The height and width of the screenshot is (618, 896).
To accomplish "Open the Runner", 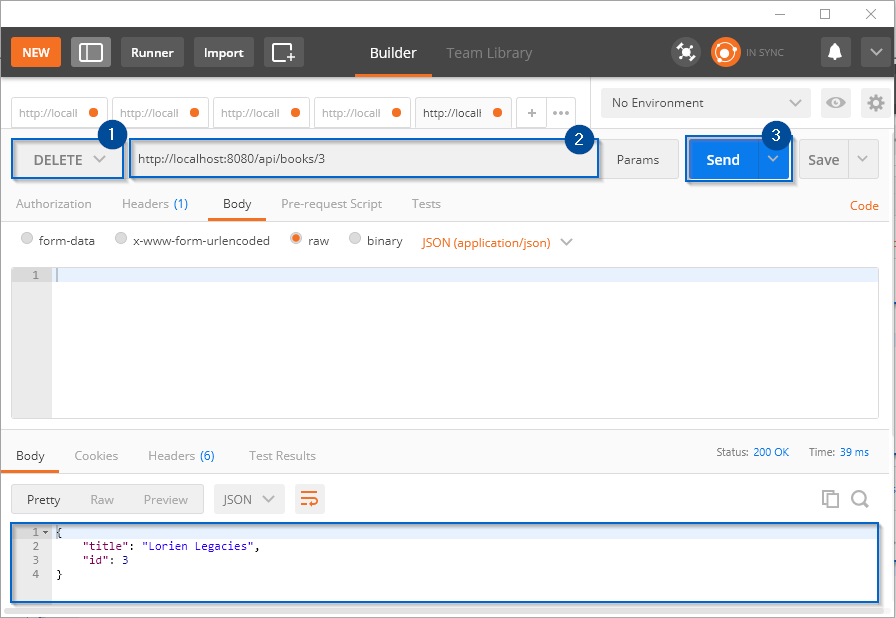I will click(x=152, y=53).
